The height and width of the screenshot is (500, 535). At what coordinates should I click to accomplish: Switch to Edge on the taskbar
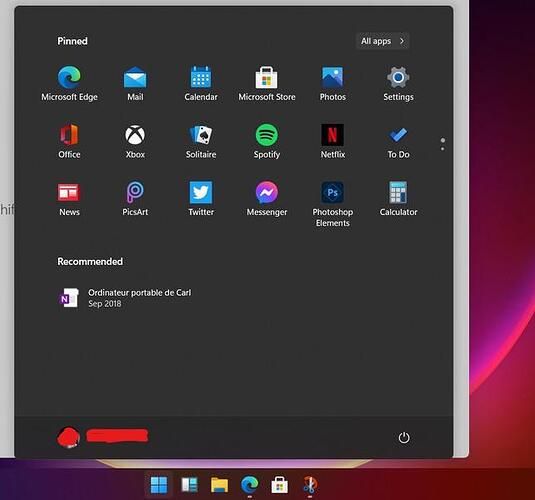point(249,485)
